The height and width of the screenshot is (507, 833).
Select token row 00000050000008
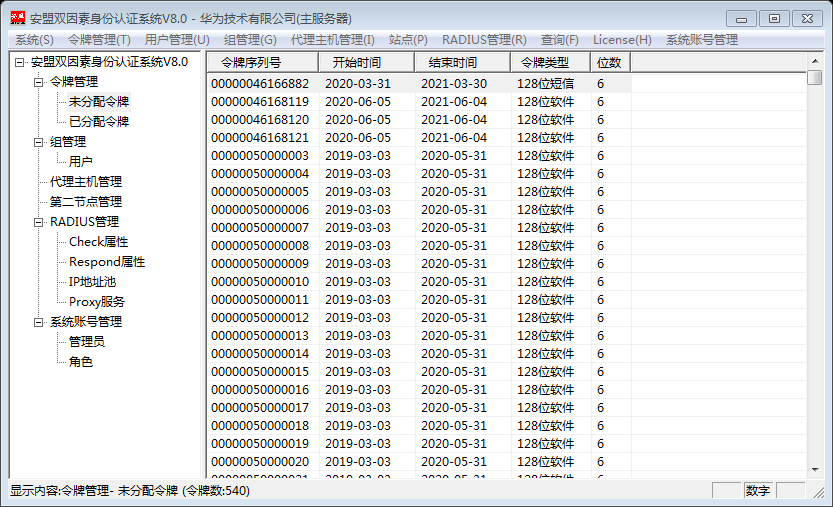point(419,246)
